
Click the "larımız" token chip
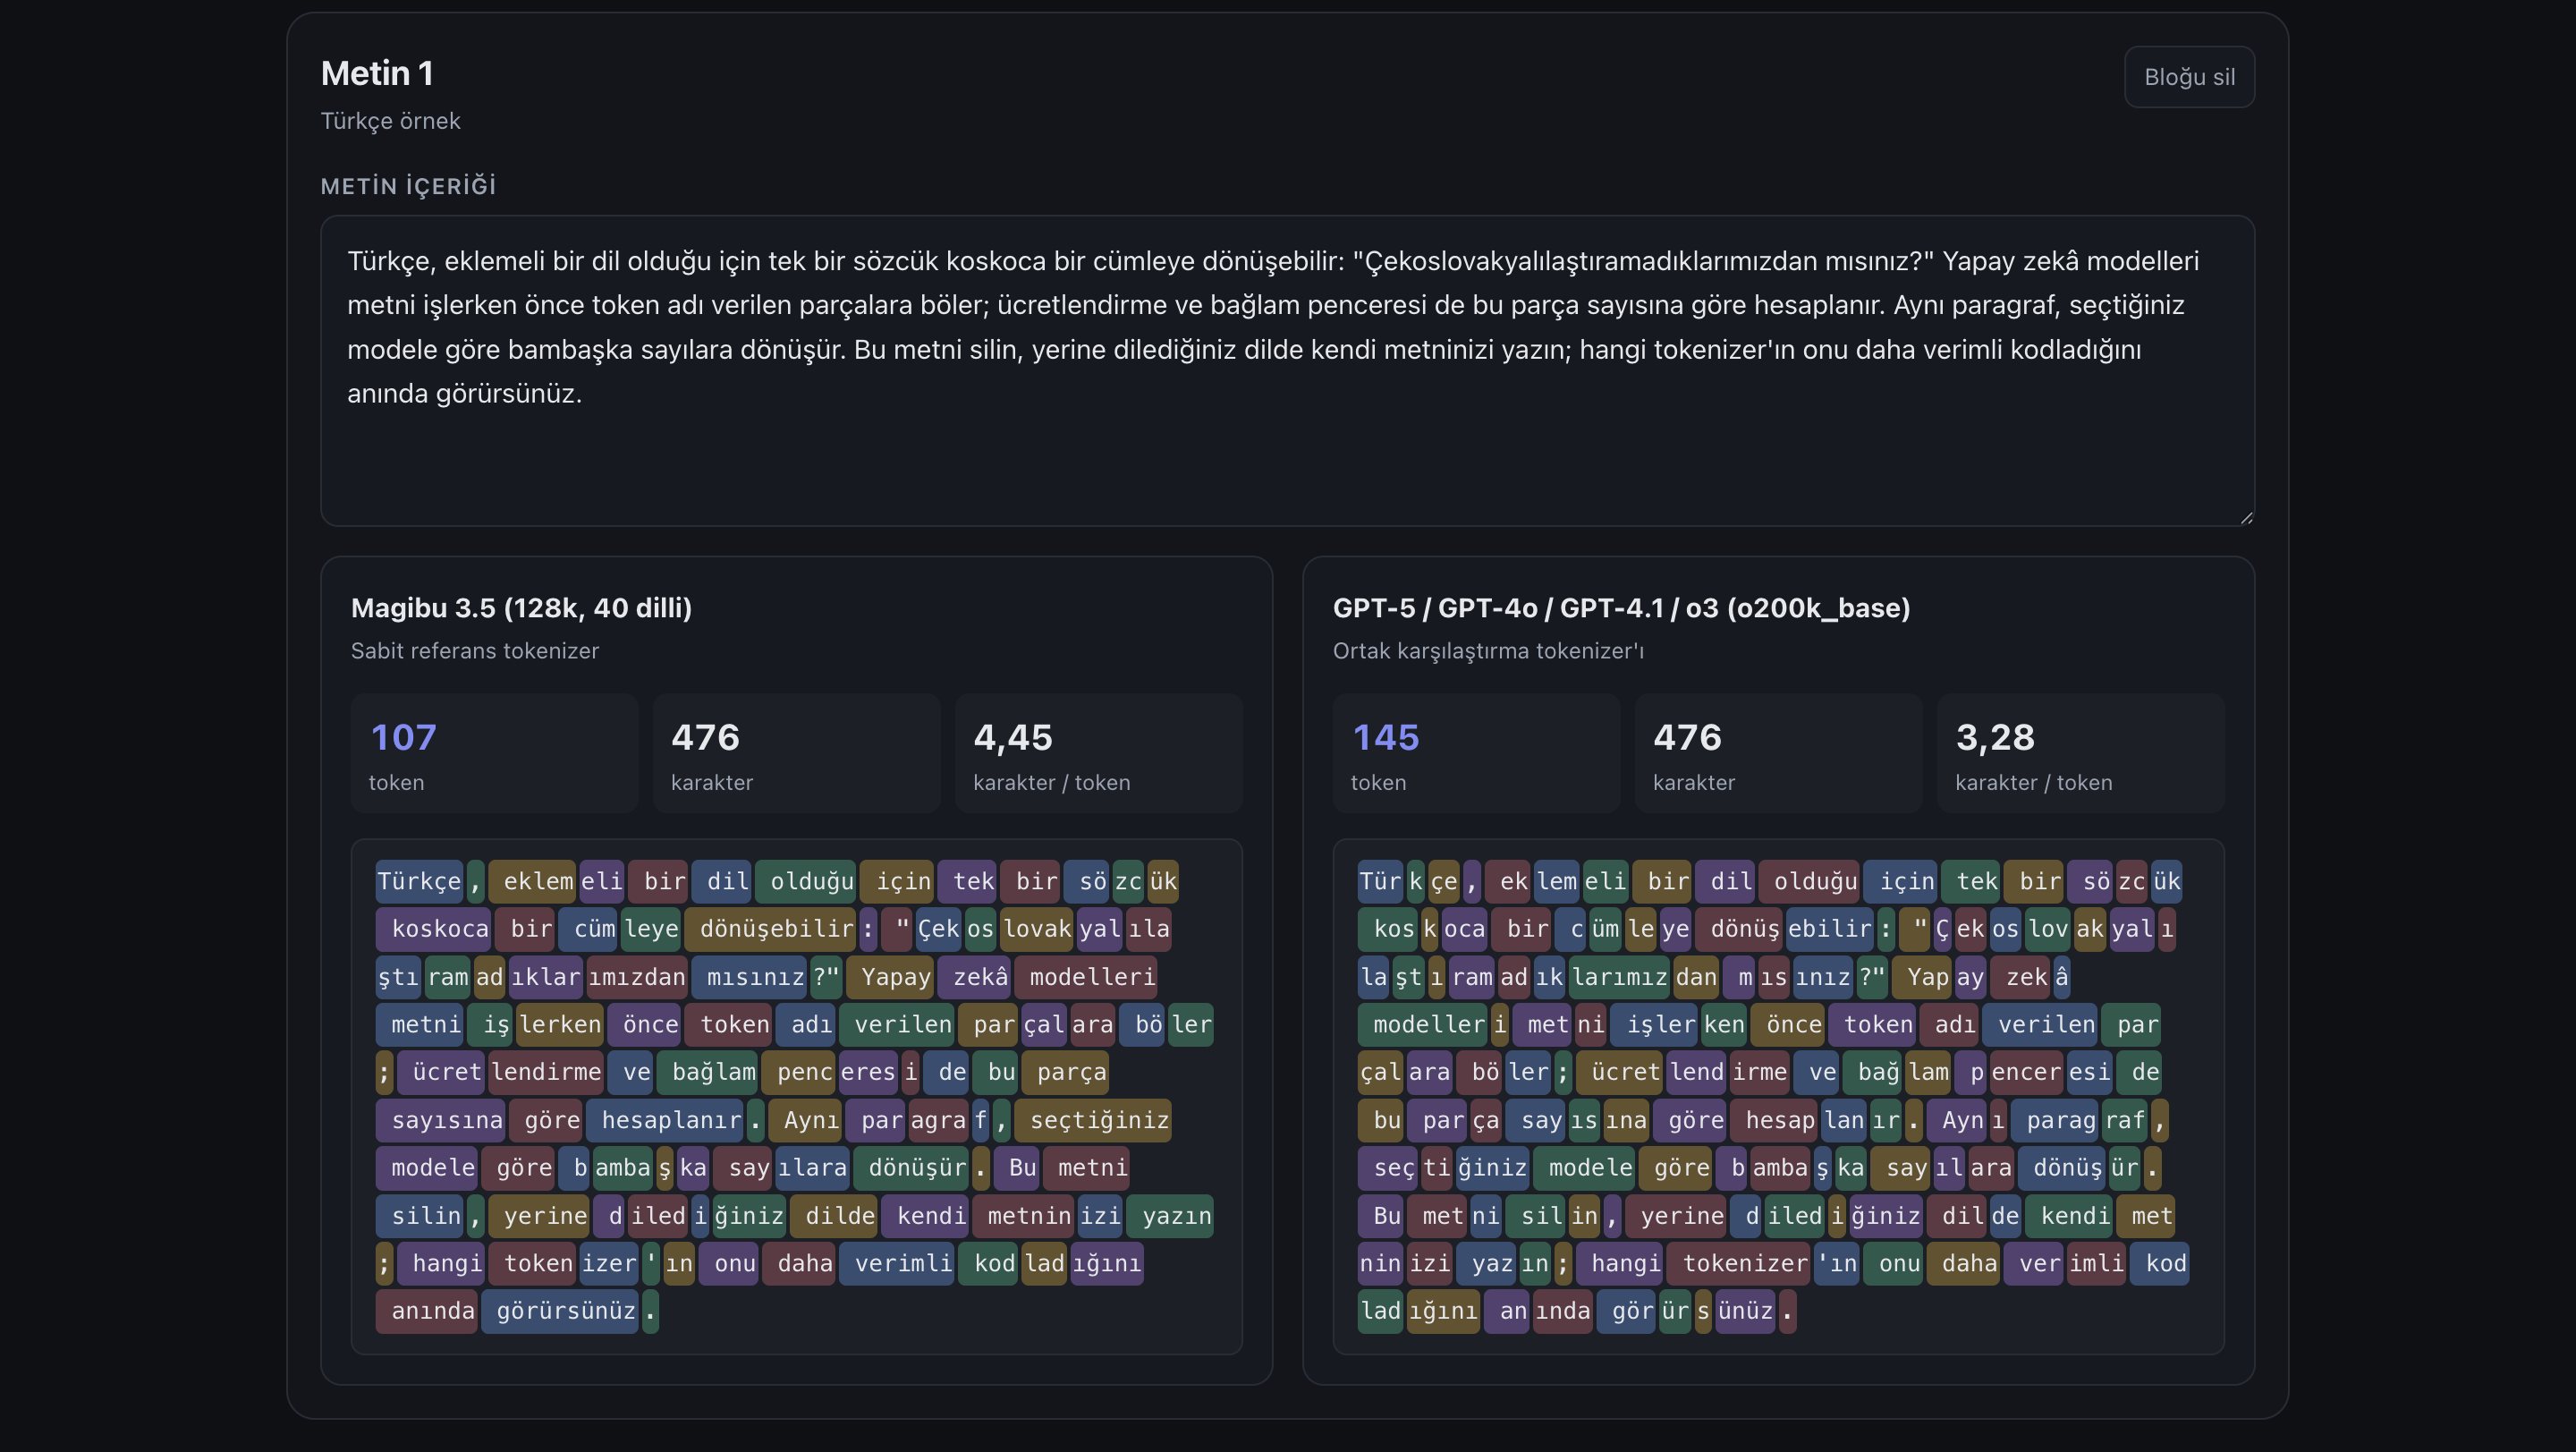click(x=1619, y=977)
